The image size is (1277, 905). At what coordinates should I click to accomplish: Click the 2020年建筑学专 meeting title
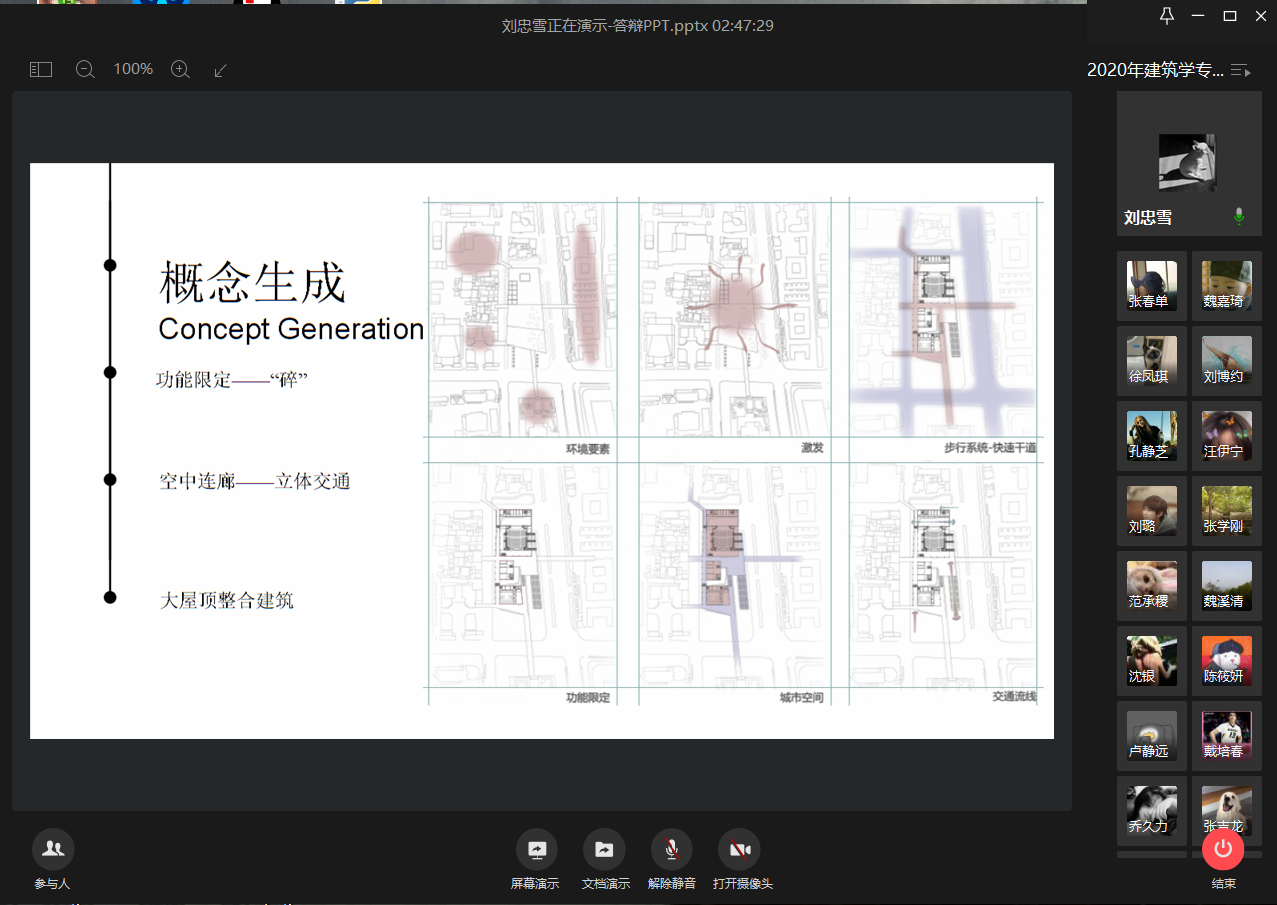1155,70
